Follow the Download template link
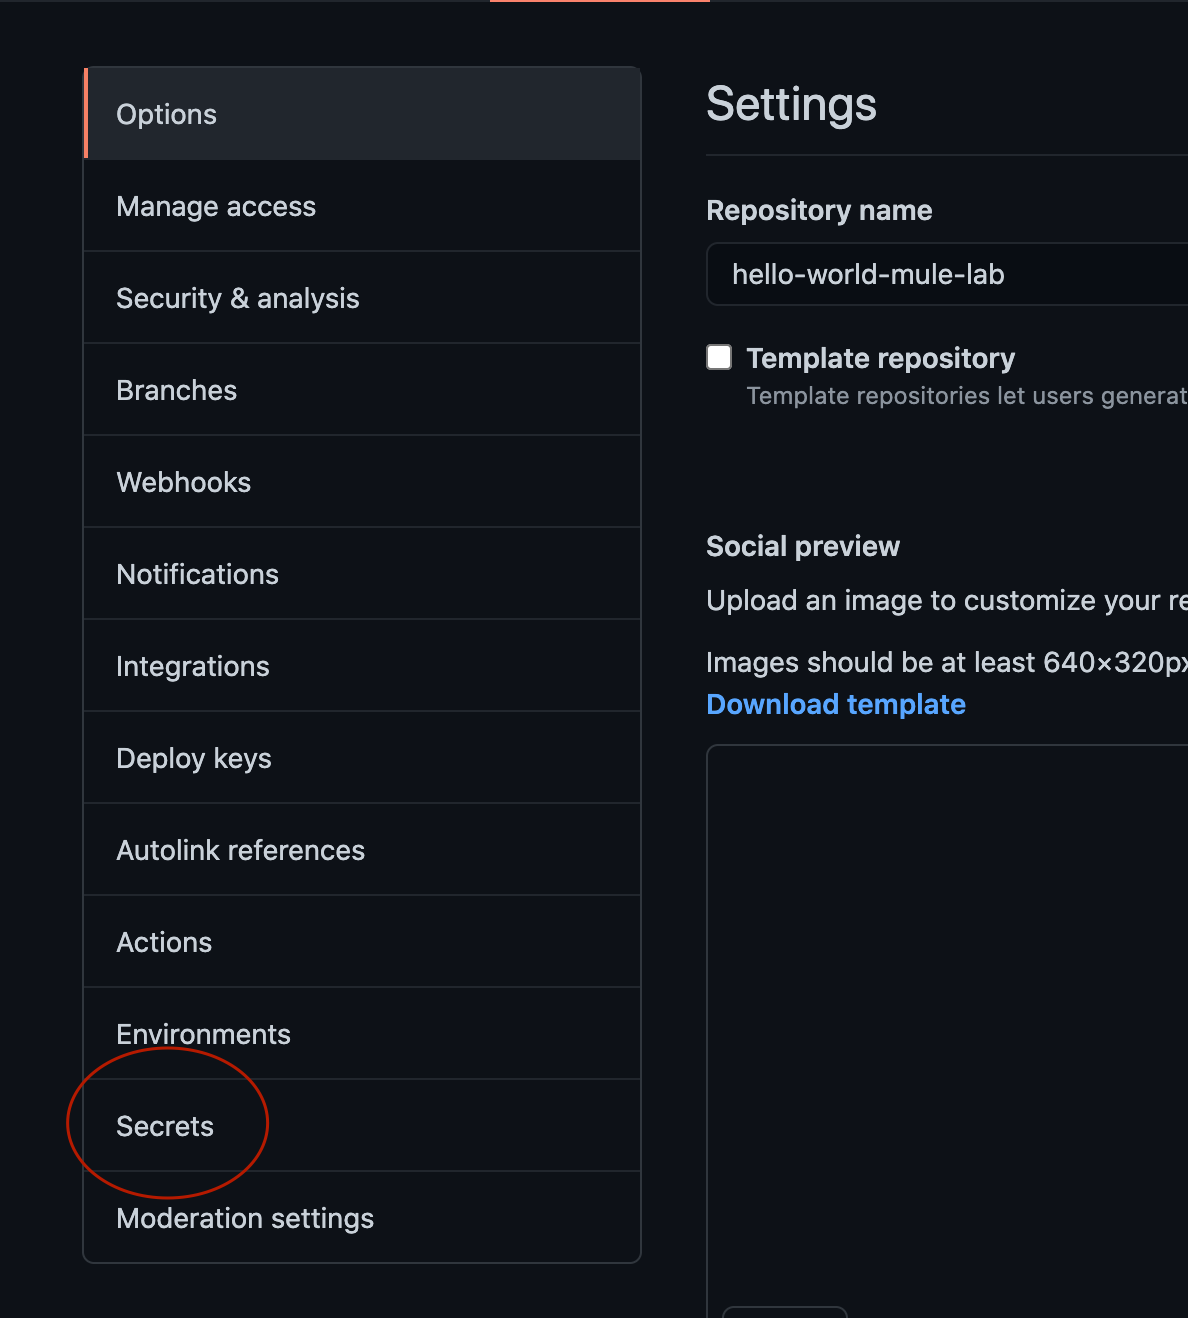The image size is (1188, 1318). point(836,704)
